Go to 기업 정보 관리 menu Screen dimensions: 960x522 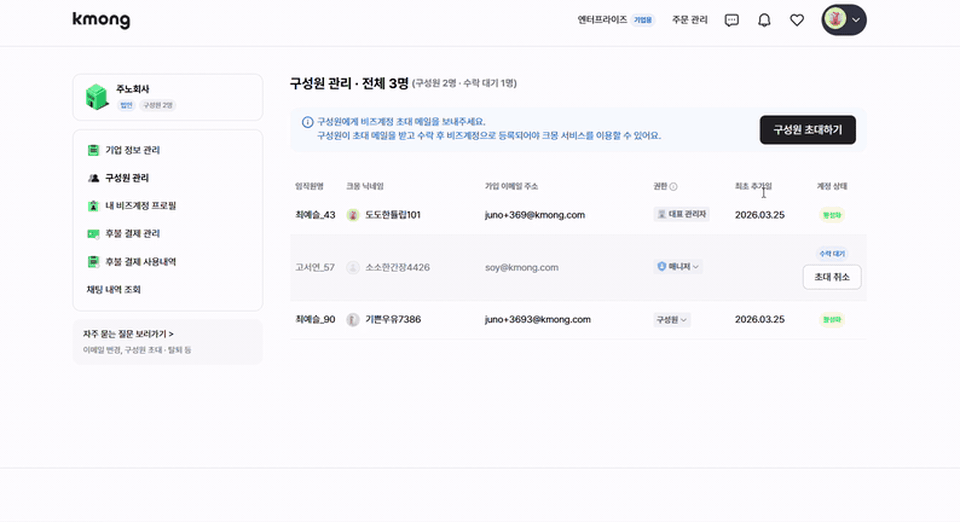coord(132,150)
